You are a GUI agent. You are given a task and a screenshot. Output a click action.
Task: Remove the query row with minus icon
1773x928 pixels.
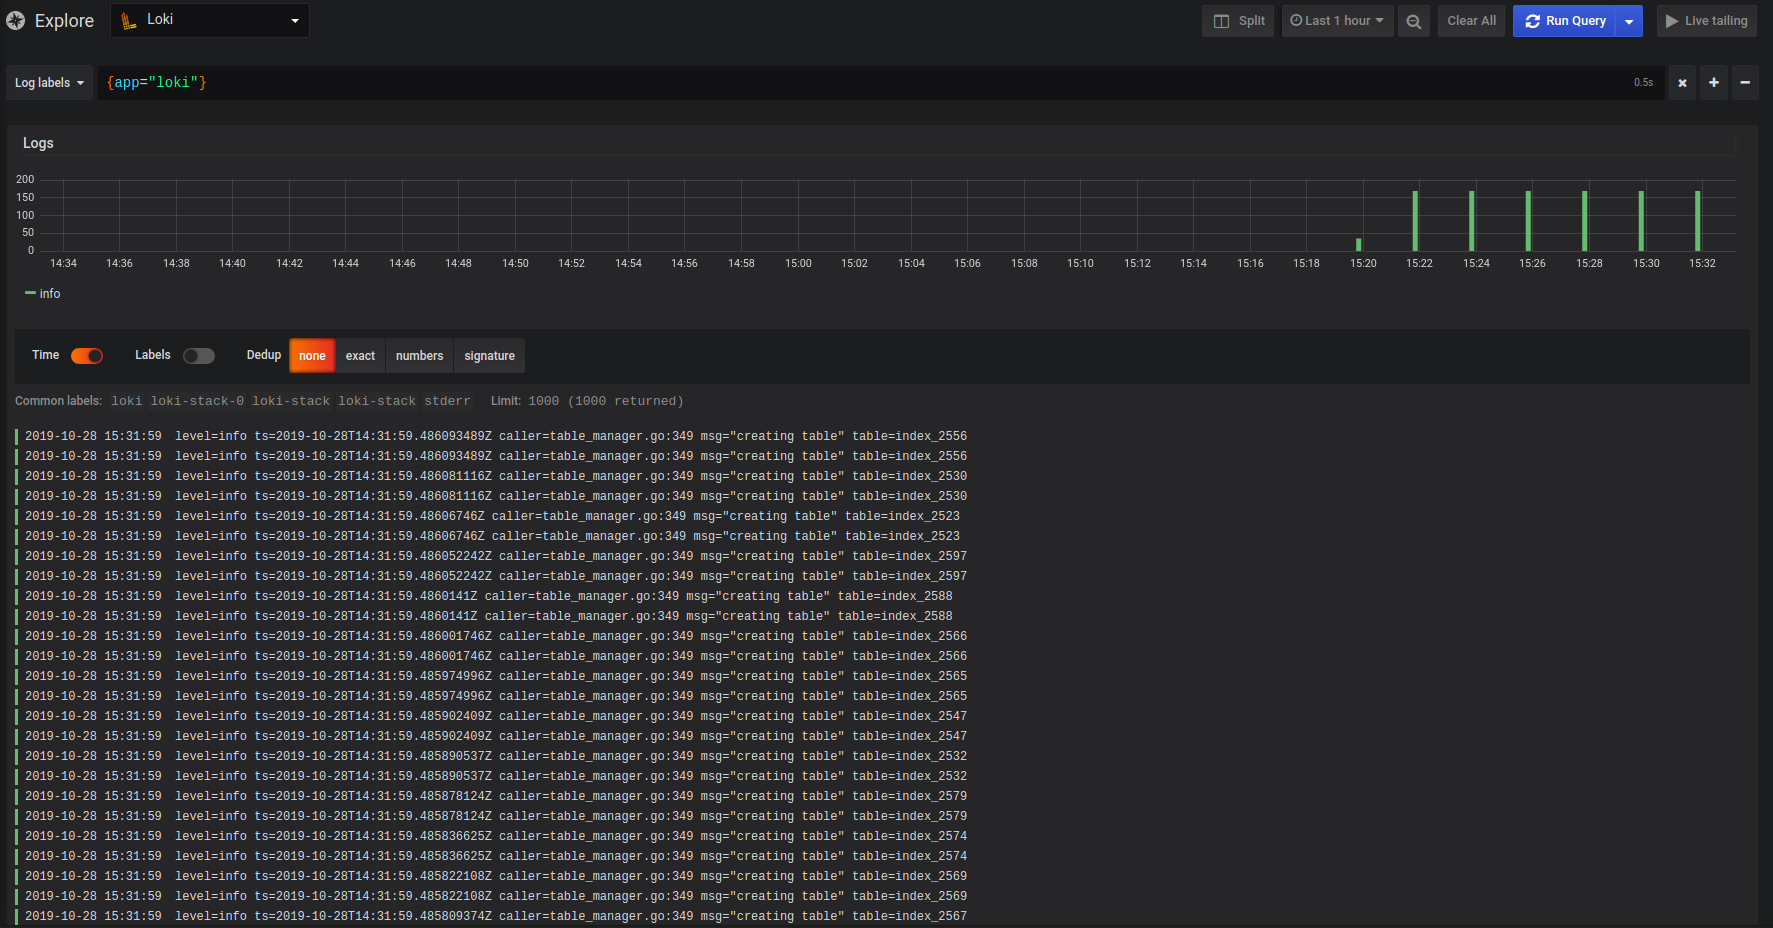point(1745,83)
